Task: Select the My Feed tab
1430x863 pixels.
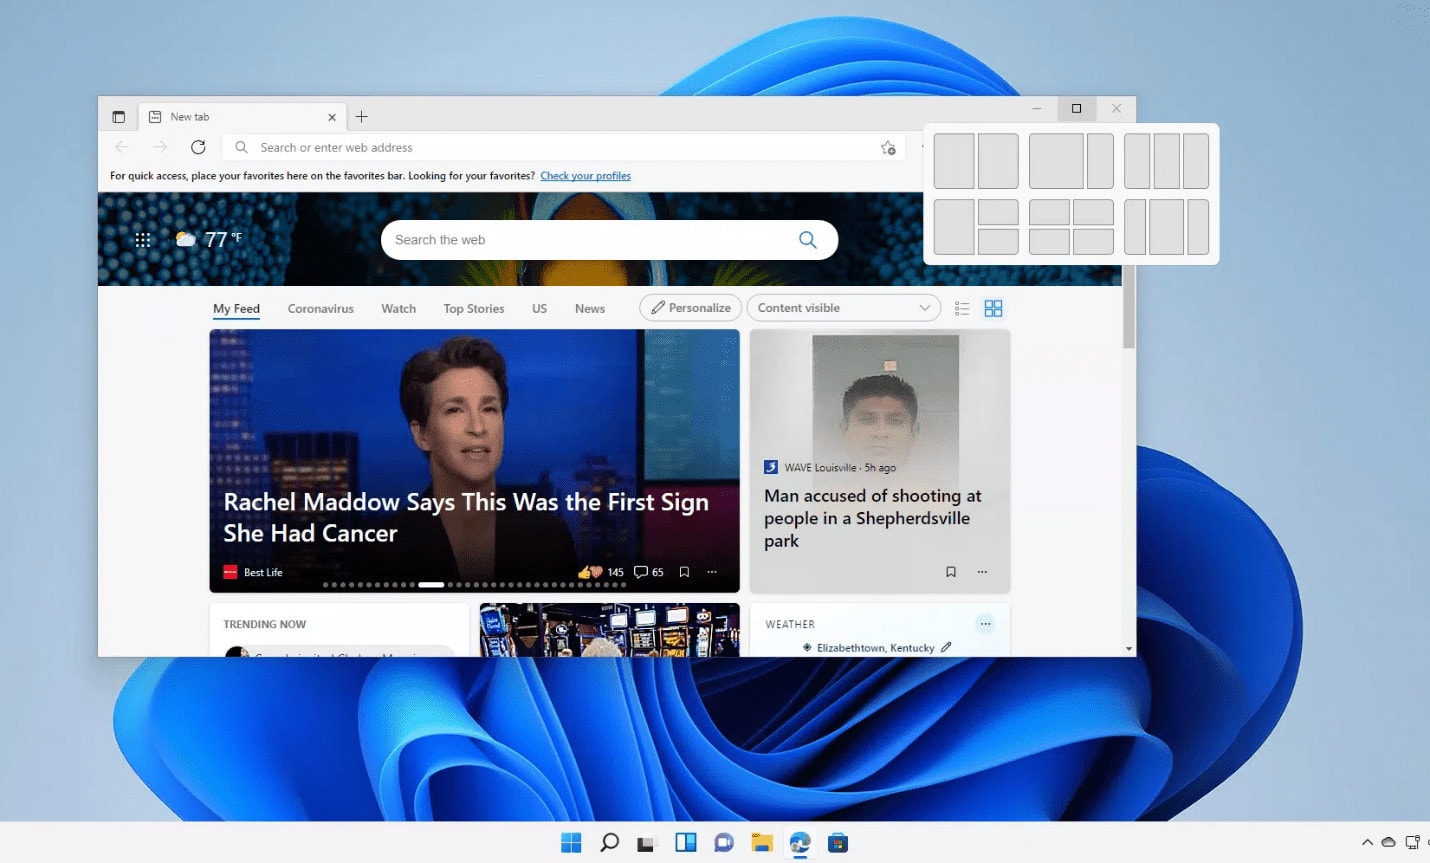Action: pyautogui.click(x=236, y=308)
